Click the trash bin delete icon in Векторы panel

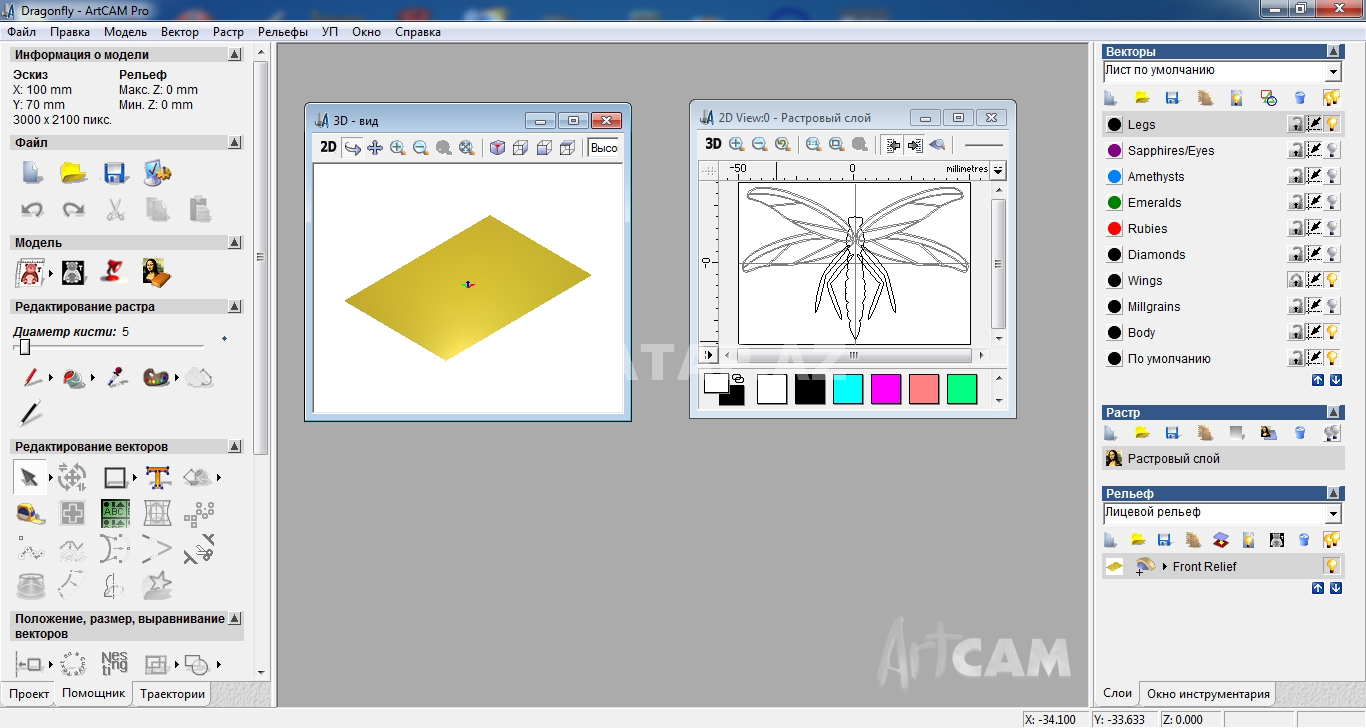click(x=1300, y=98)
